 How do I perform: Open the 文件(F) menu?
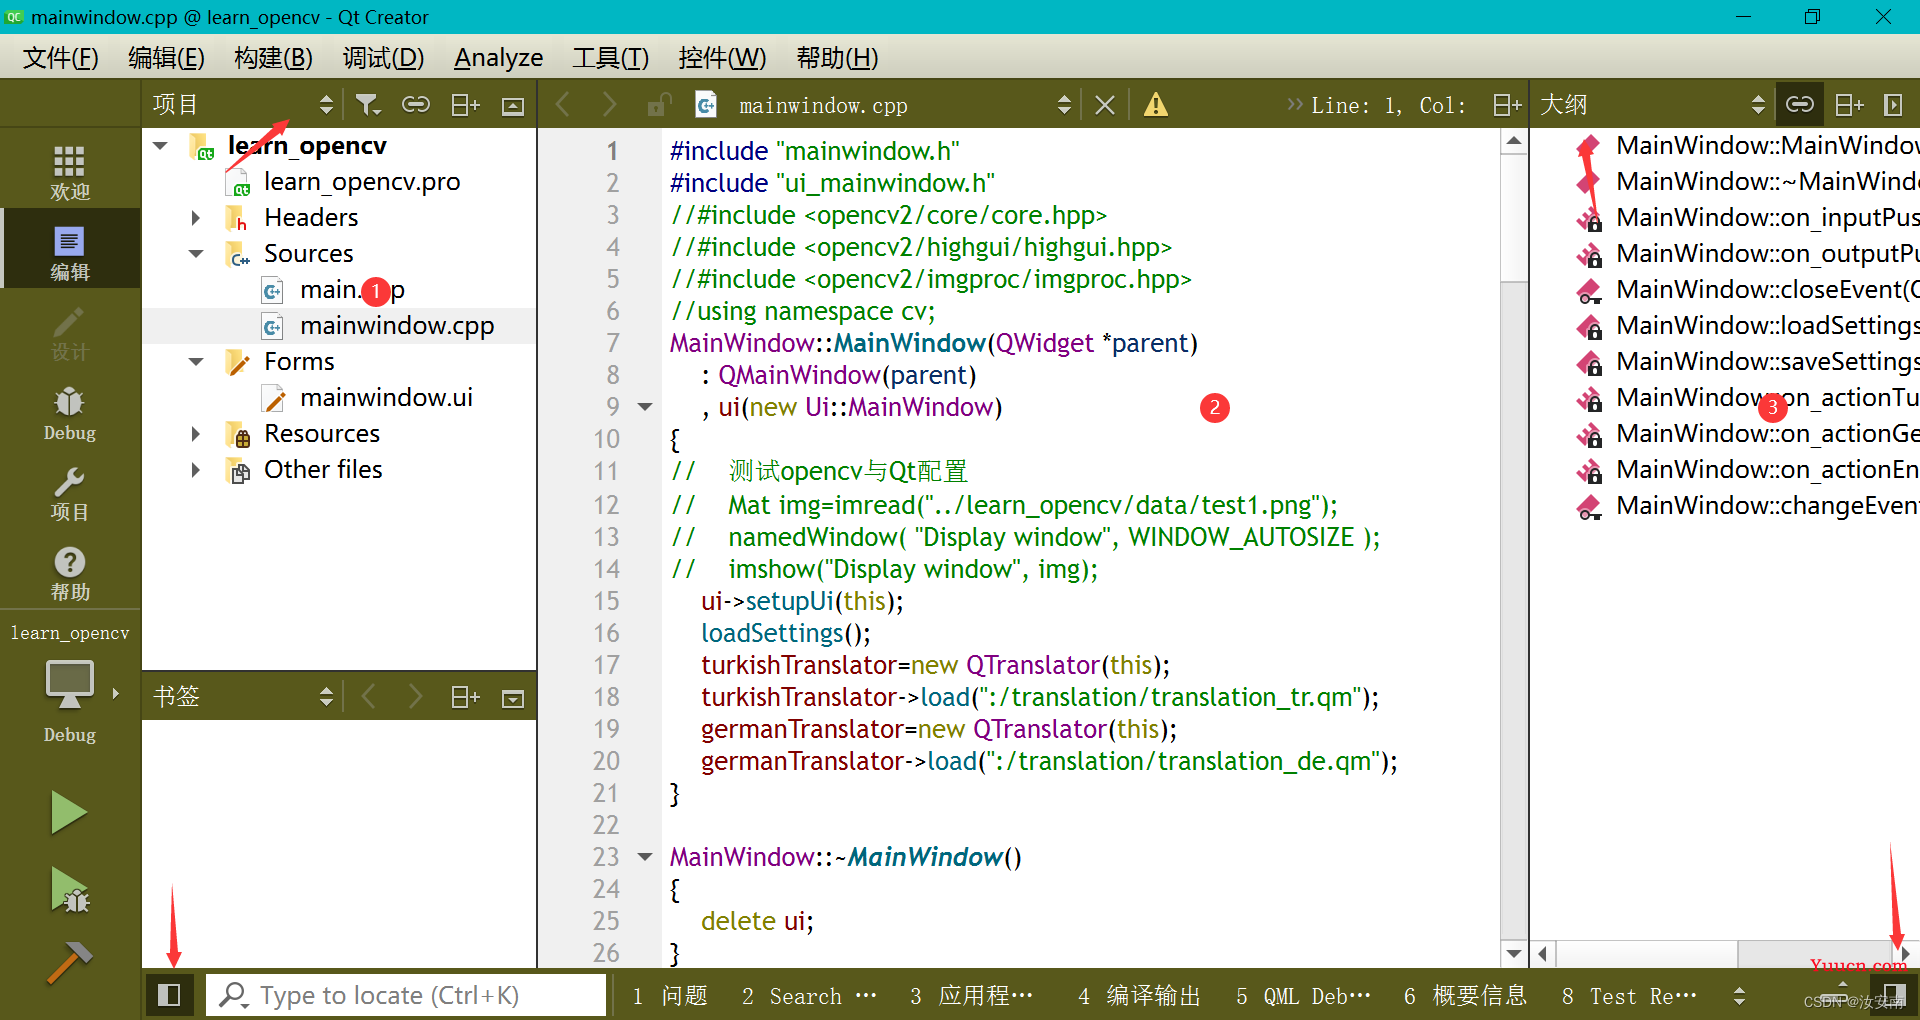60,58
